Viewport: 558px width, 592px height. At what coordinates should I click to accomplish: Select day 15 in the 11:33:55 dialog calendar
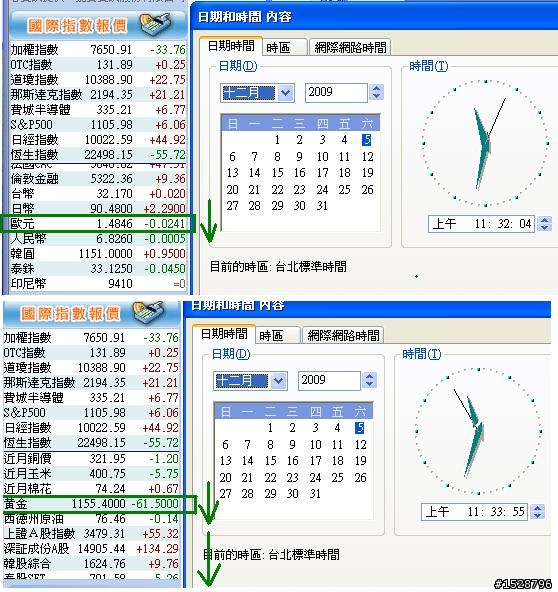point(270,461)
